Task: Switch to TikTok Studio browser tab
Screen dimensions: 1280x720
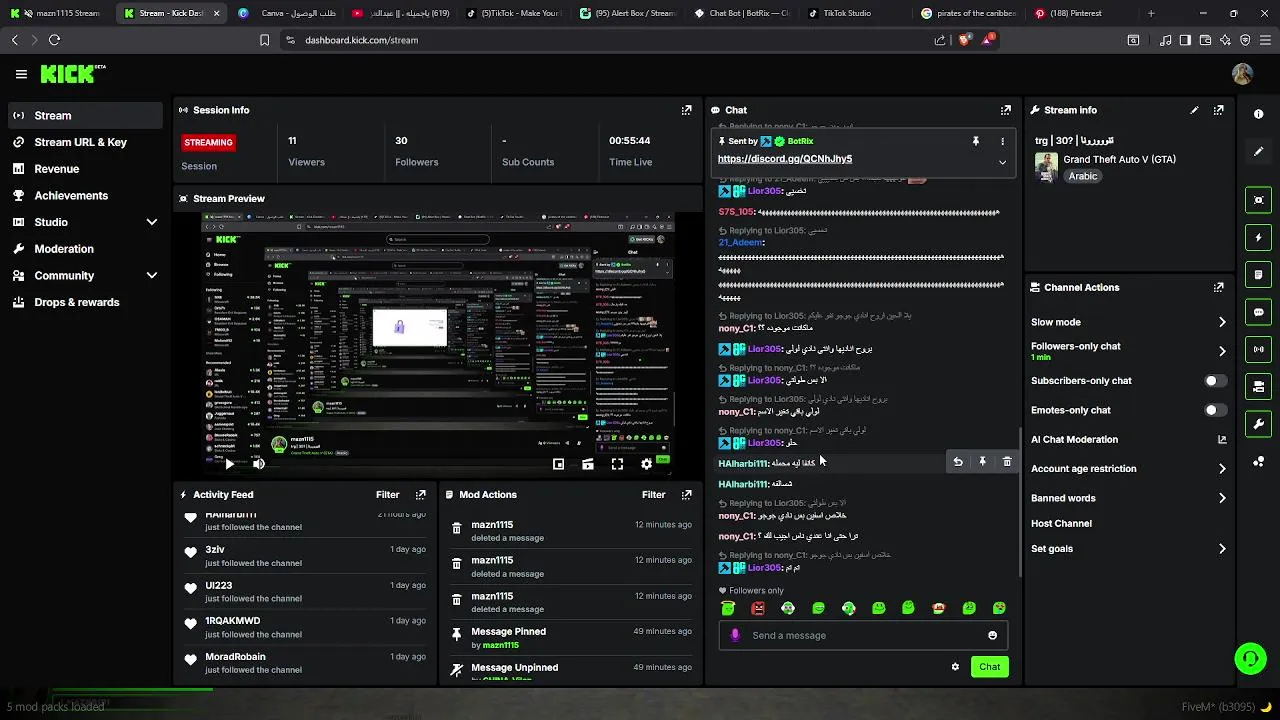Action: (848, 13)
